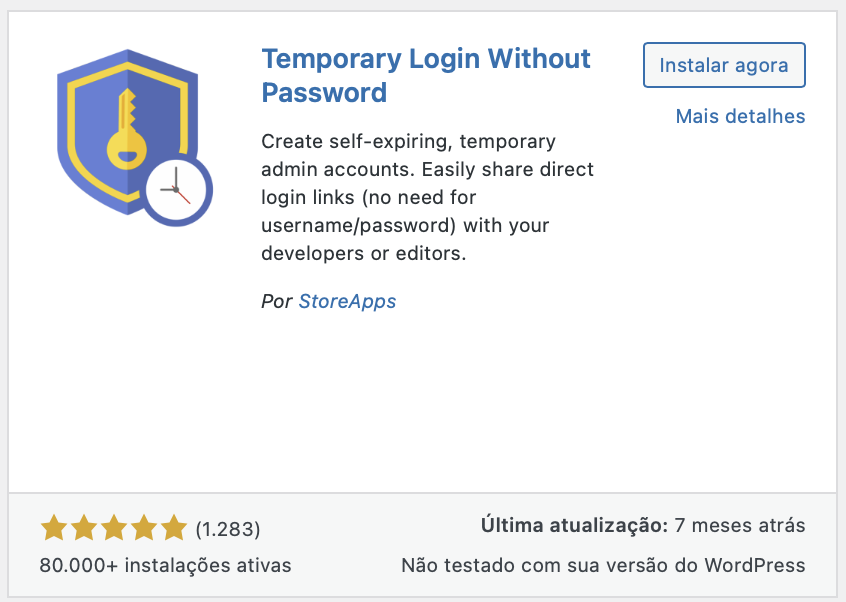Click the 7 meses atrás text
The width and height of the screenshot is (846, 602).
pos(740,525)
